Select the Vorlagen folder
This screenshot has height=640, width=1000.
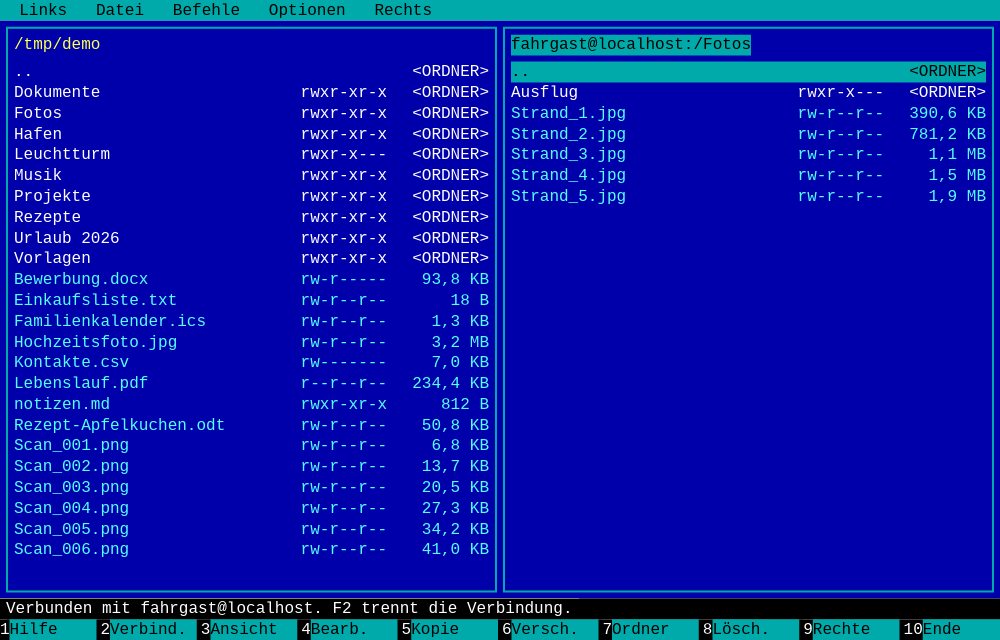tap(251, 258)
